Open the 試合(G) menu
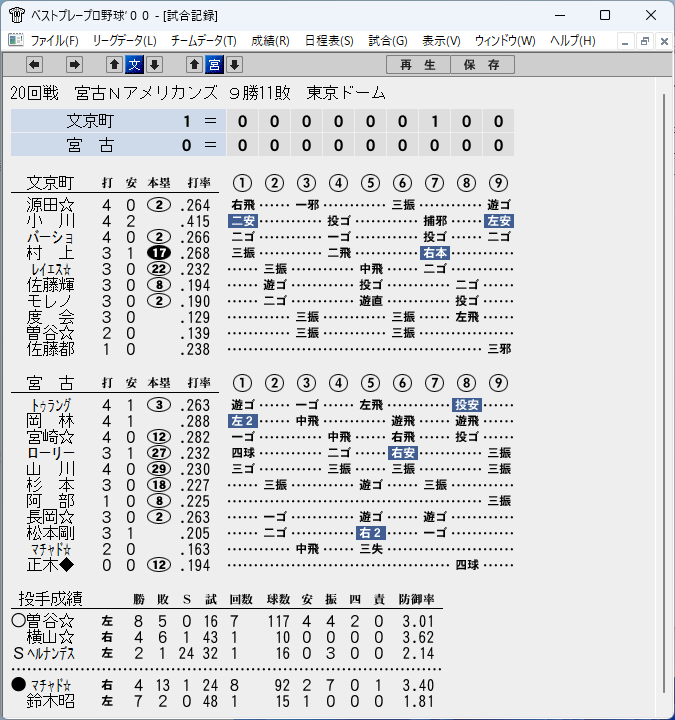The height and width of the screenshot is (720, 675). [x=388, y=41]
